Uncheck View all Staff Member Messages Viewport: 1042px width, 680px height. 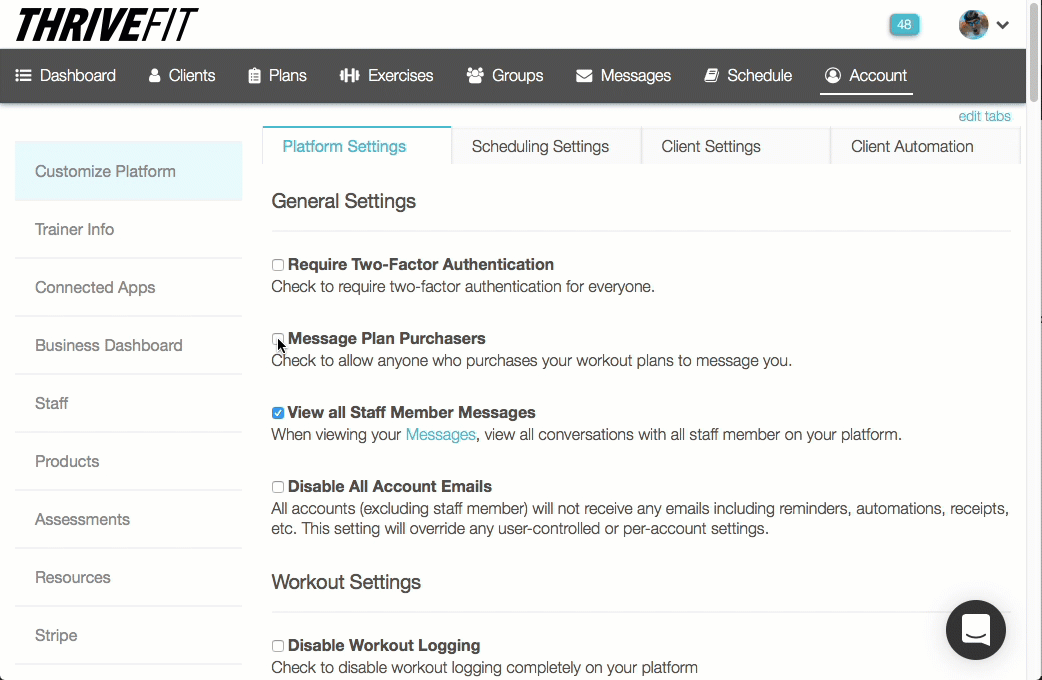pyautogui.click(x=278, y=413)
